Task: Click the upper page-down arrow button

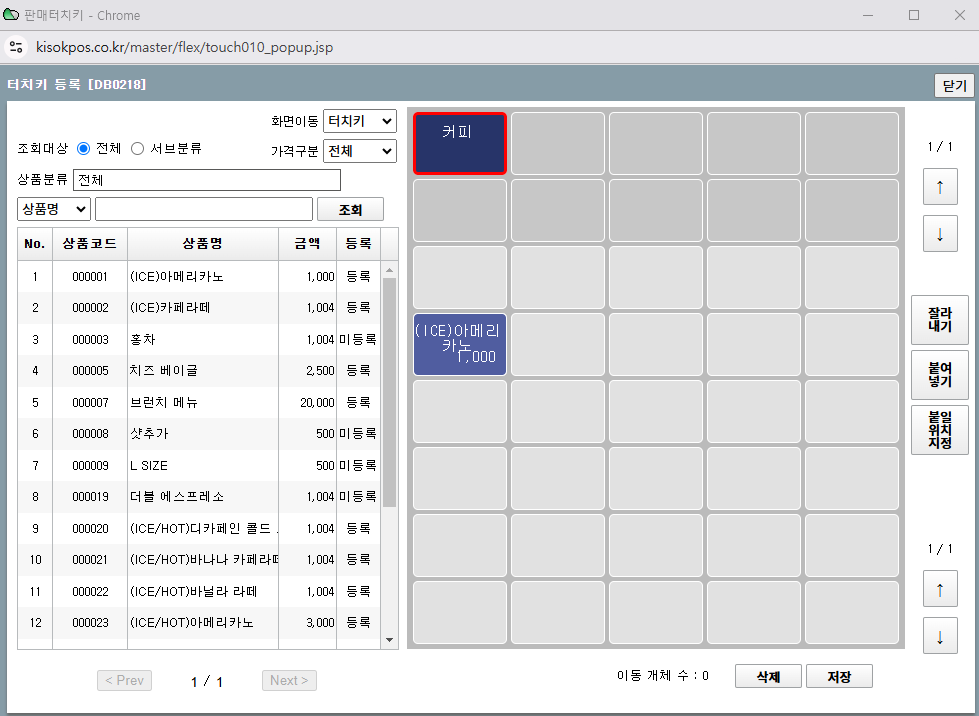Action: 939,234
